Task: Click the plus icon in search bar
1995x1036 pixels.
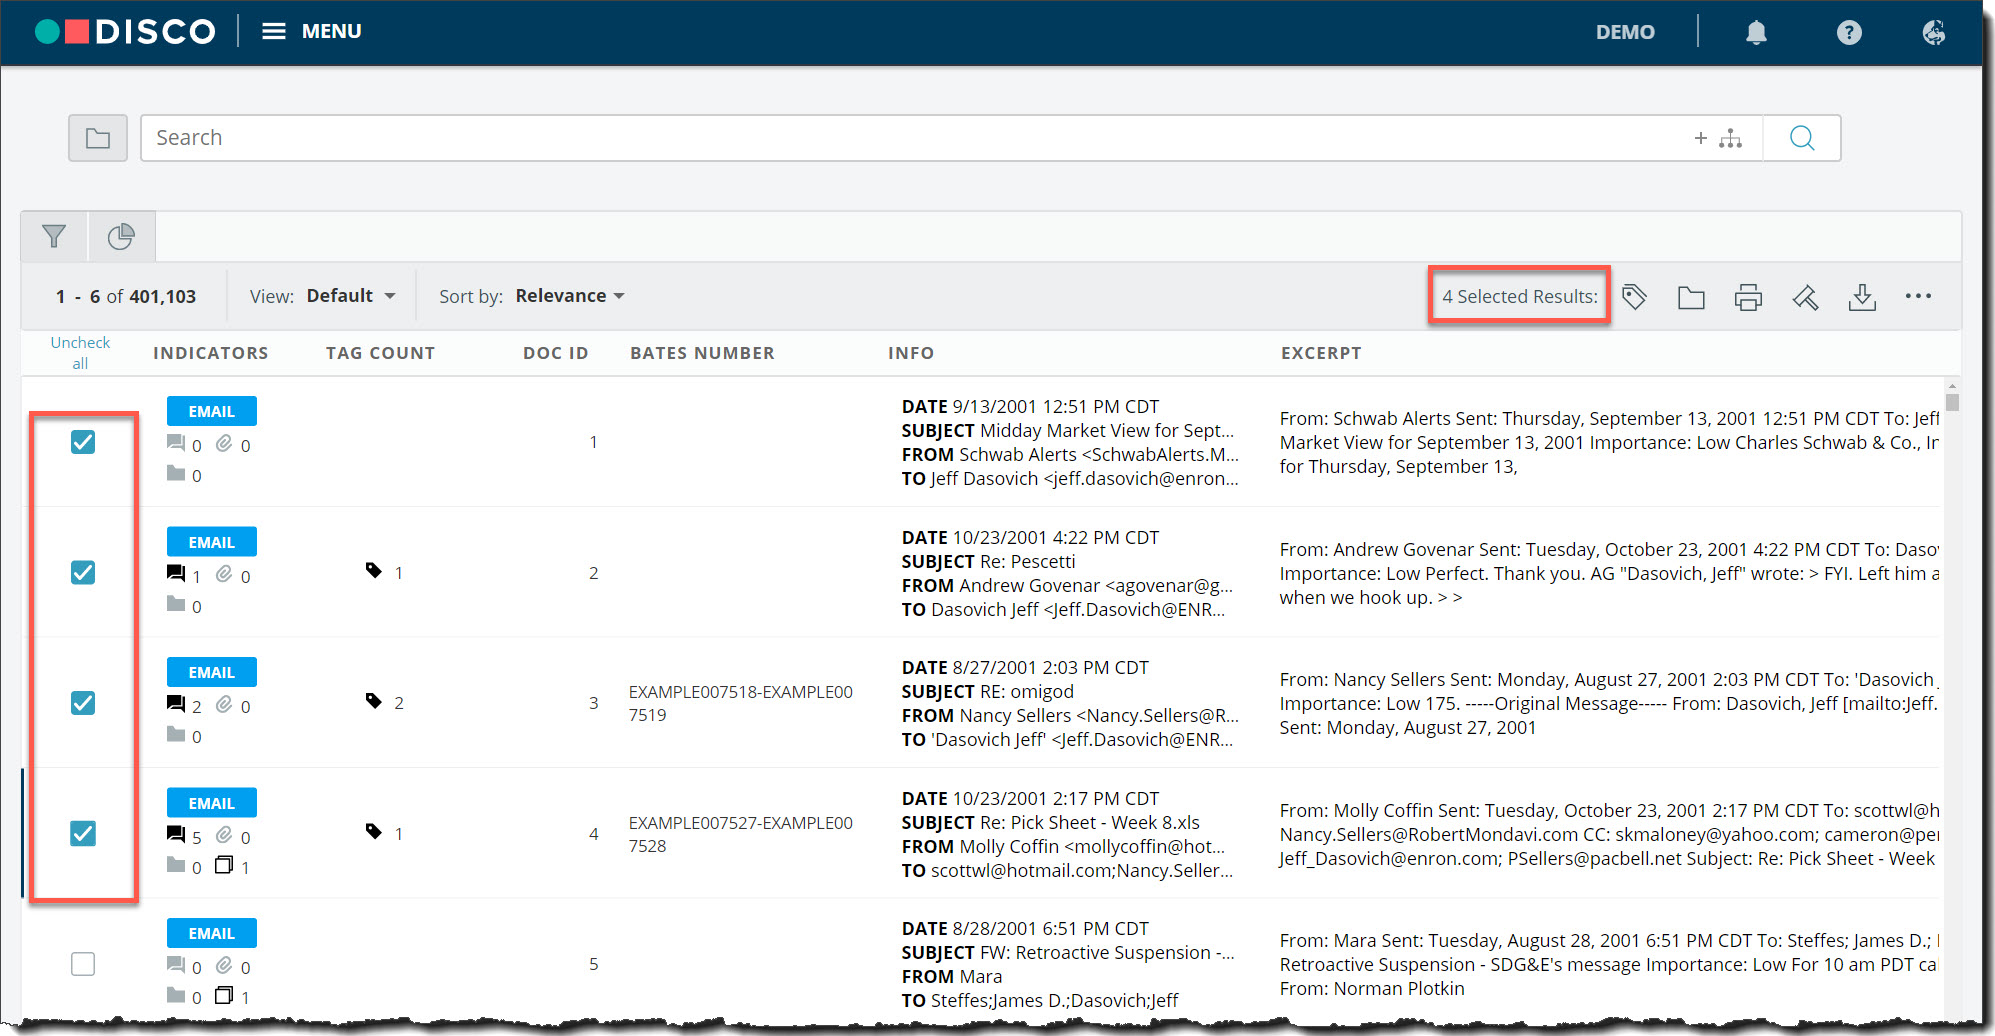Action: 1700,138
